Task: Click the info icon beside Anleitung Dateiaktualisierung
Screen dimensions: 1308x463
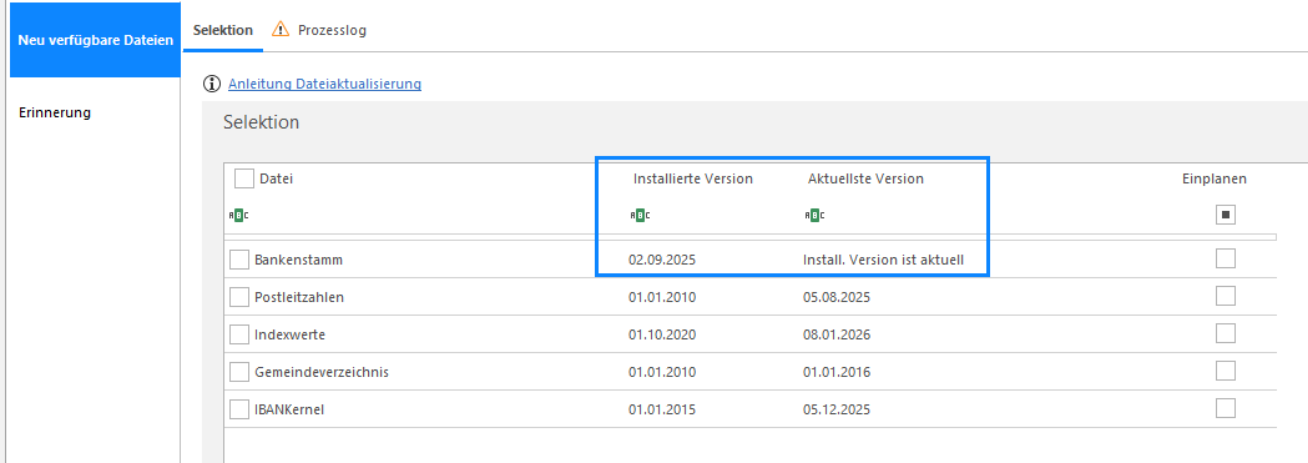Action: click(x=211, y=84)
